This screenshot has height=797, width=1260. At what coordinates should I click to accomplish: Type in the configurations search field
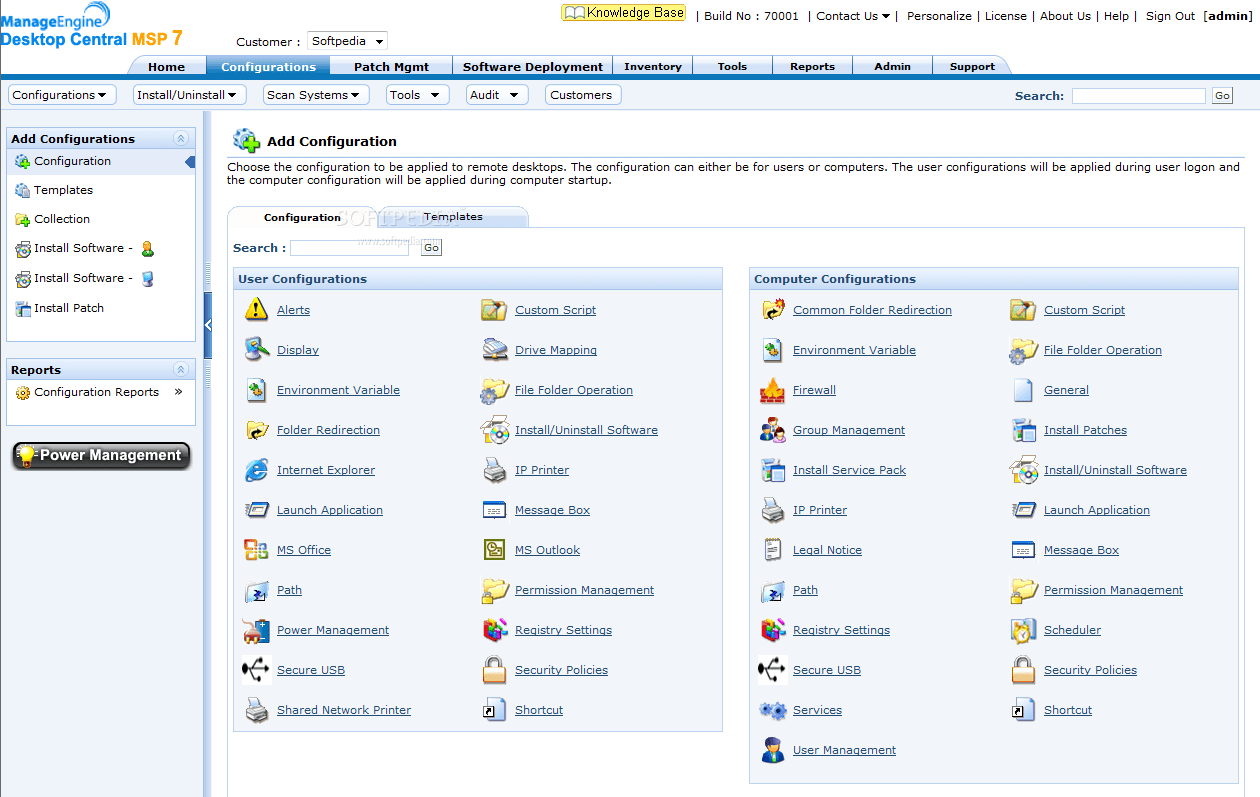(349, 247)
